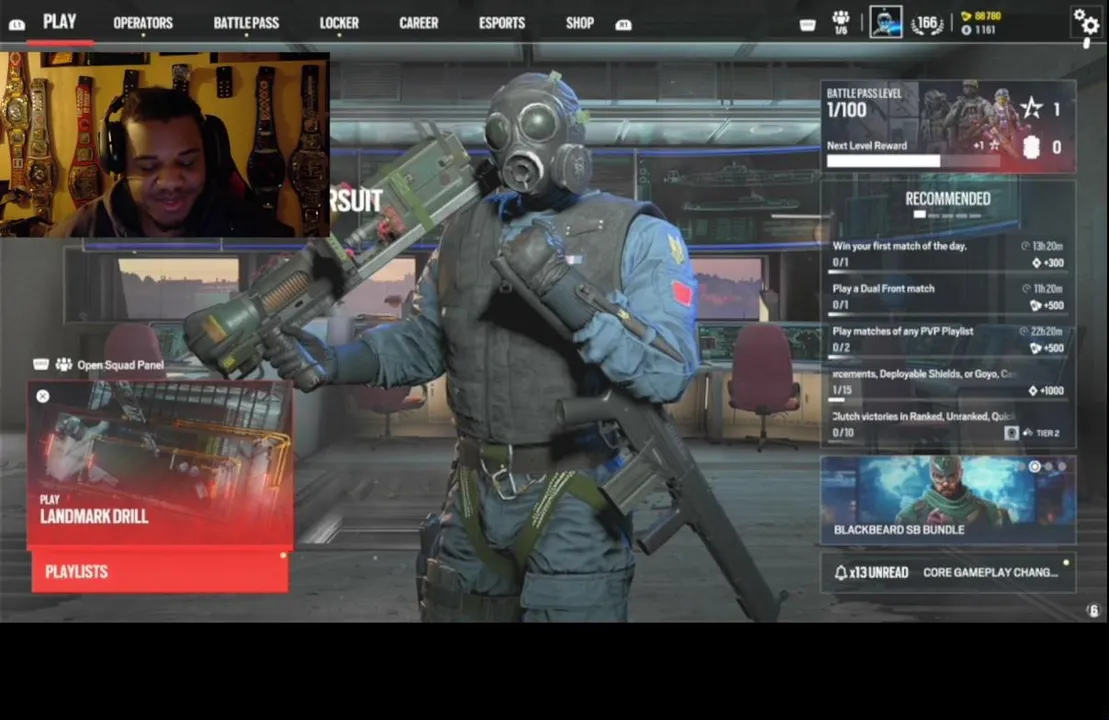Image resolution: width=1109 pixels, height=720 pixels.
Task: Select the first Recommended page indicator
Action: (x=919, y=214)
